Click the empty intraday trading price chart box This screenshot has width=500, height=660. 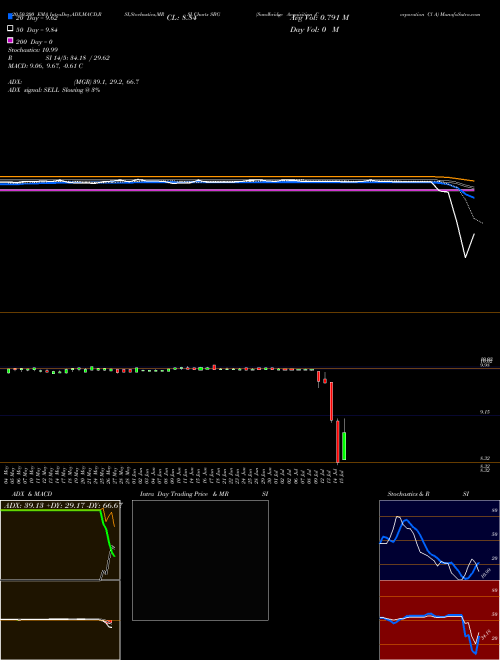tap(200, 560)
